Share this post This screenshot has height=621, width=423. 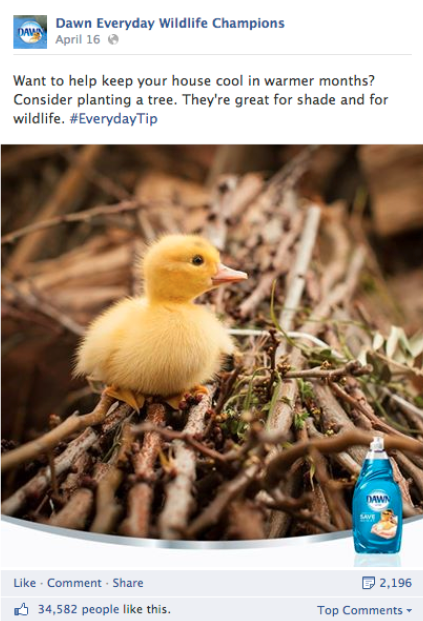tap(128, 583)
